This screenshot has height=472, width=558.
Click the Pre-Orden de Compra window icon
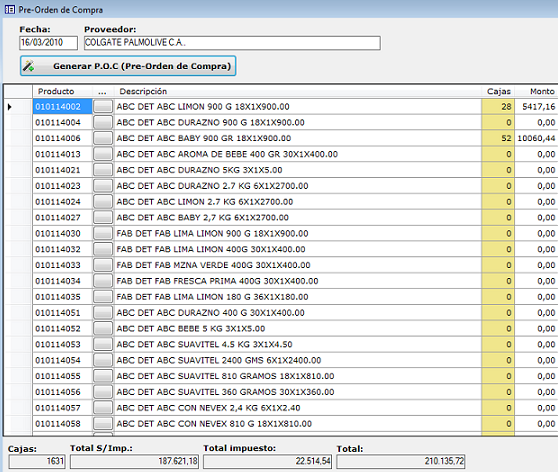pyautogui.click(x=10, y=10)
